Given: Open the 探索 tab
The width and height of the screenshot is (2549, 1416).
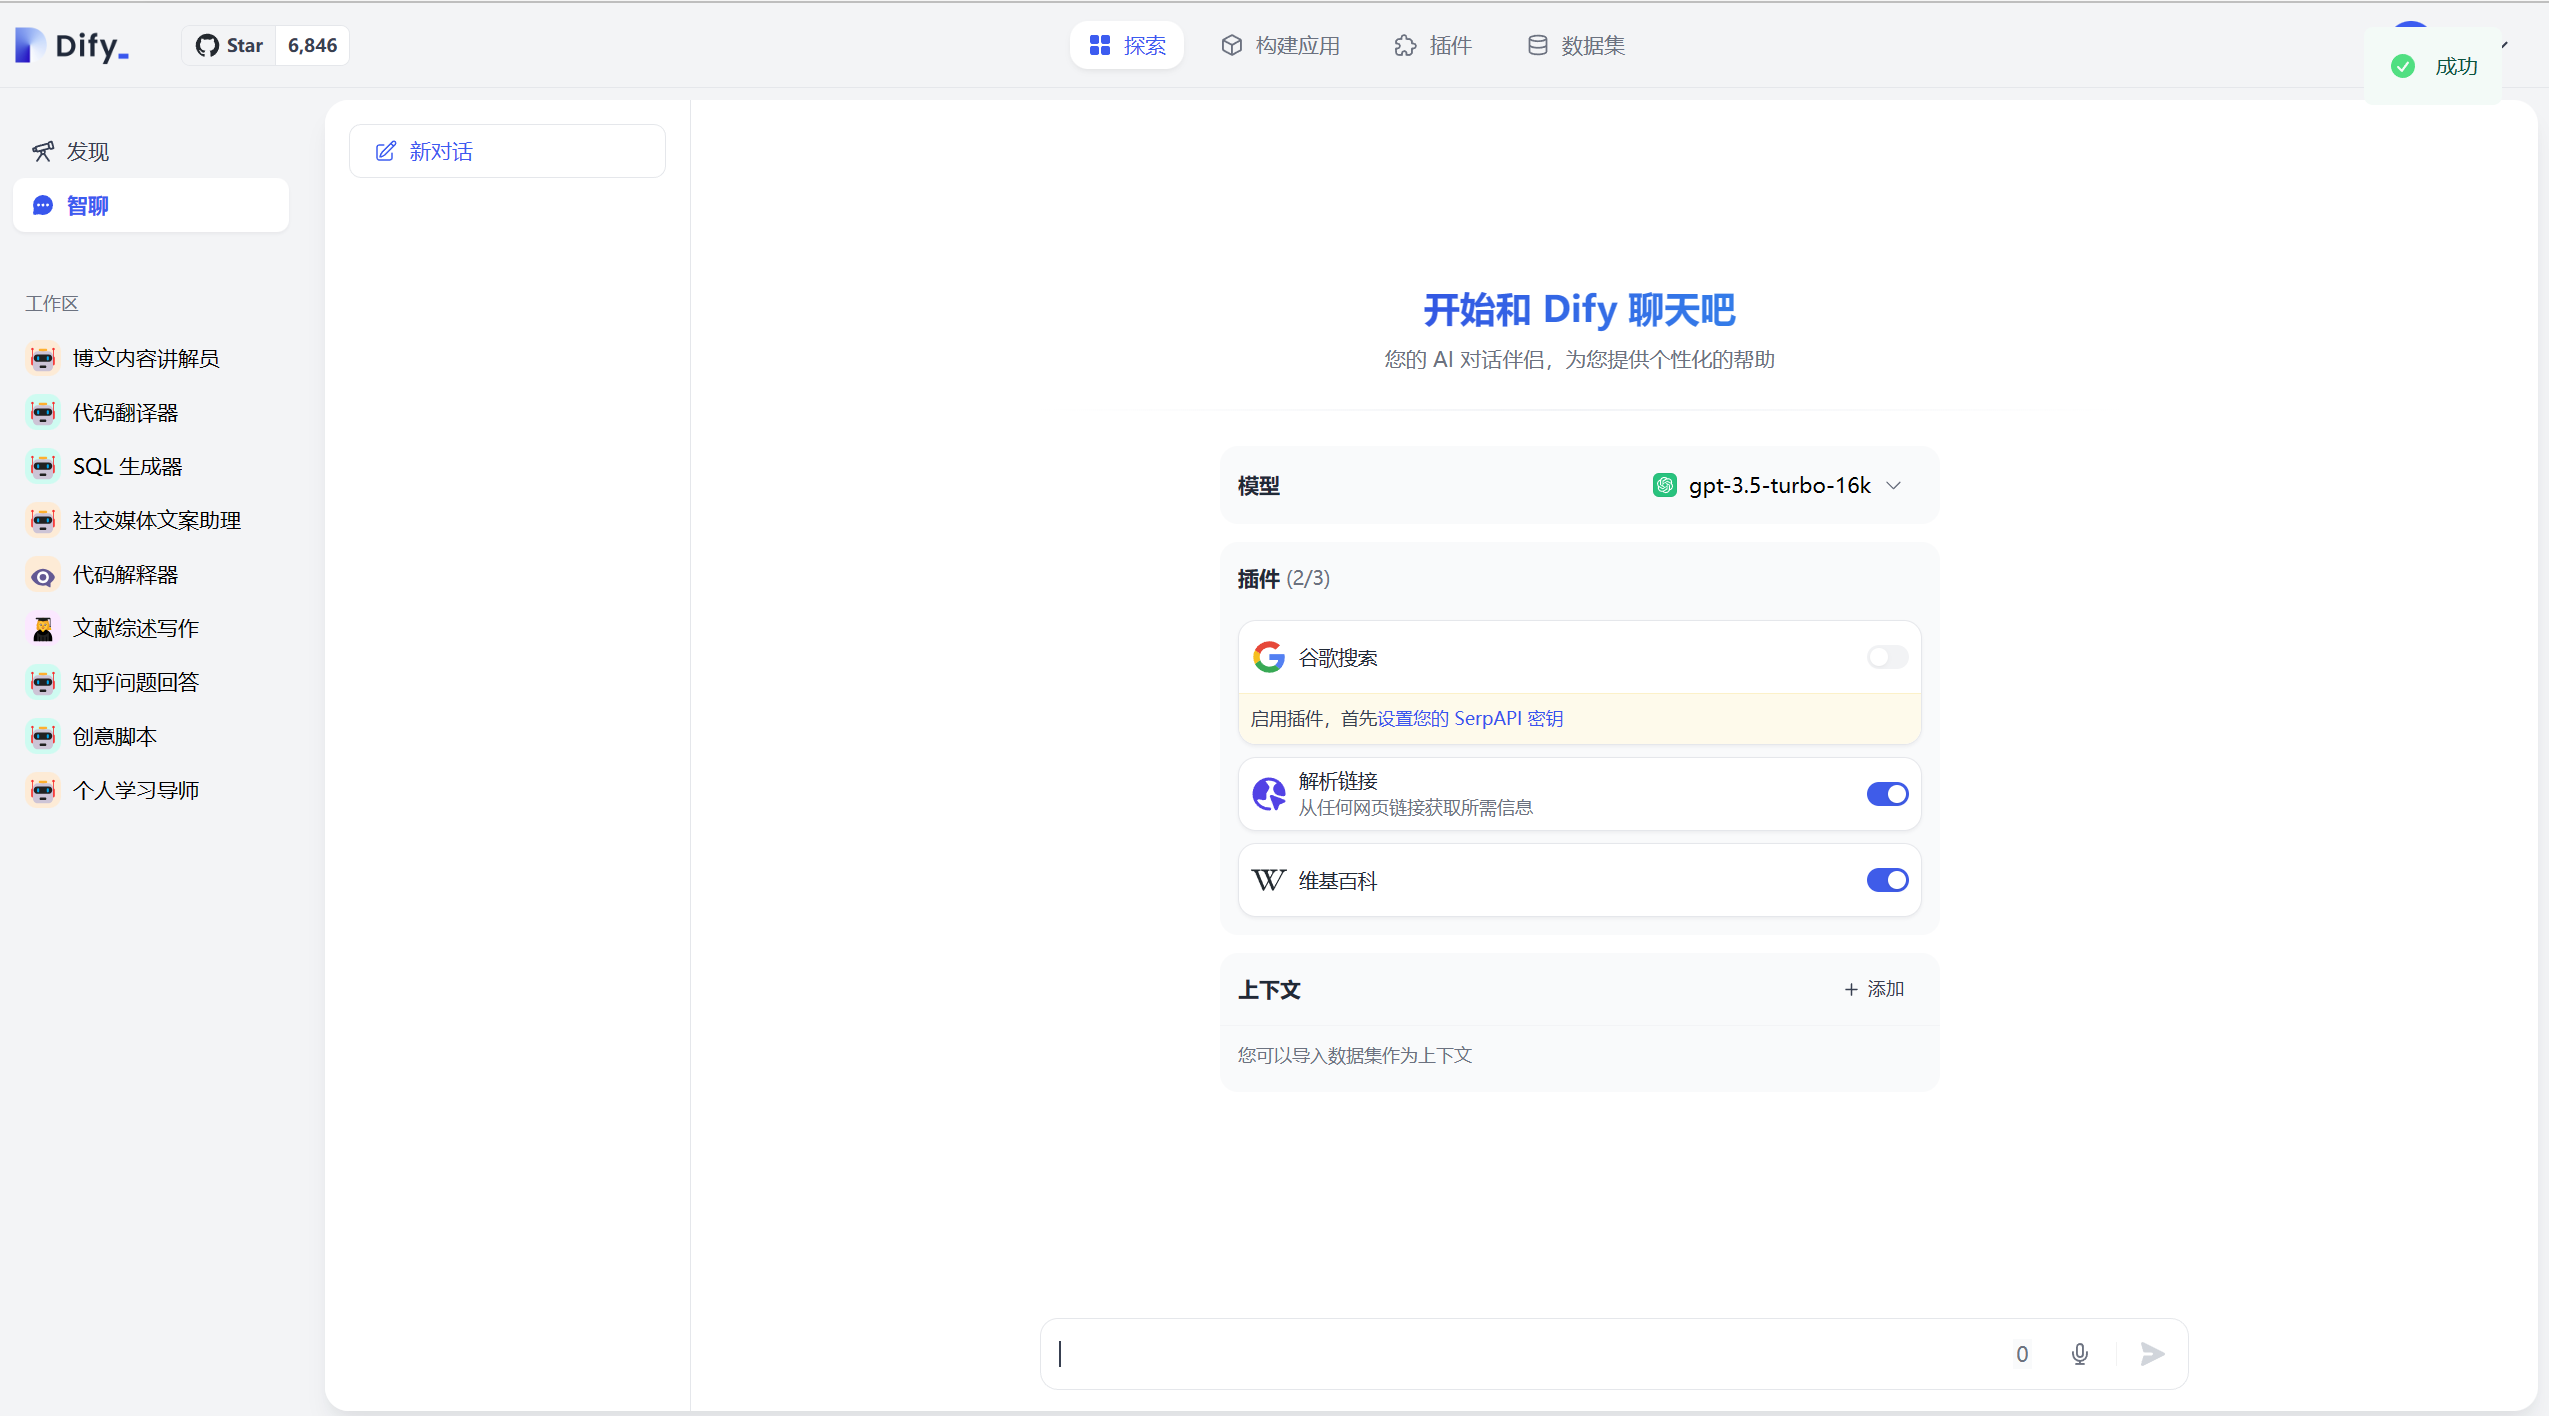Looking at the screenshot, I should pos(1127,45).
